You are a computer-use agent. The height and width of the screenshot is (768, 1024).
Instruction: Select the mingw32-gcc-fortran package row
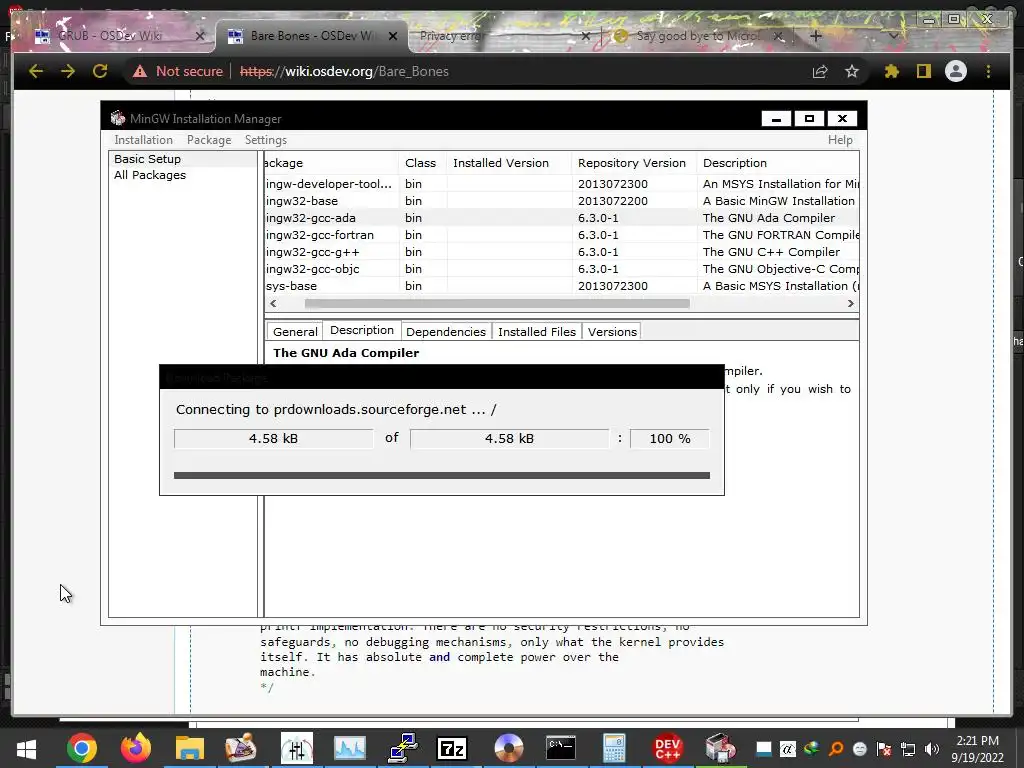562,235
